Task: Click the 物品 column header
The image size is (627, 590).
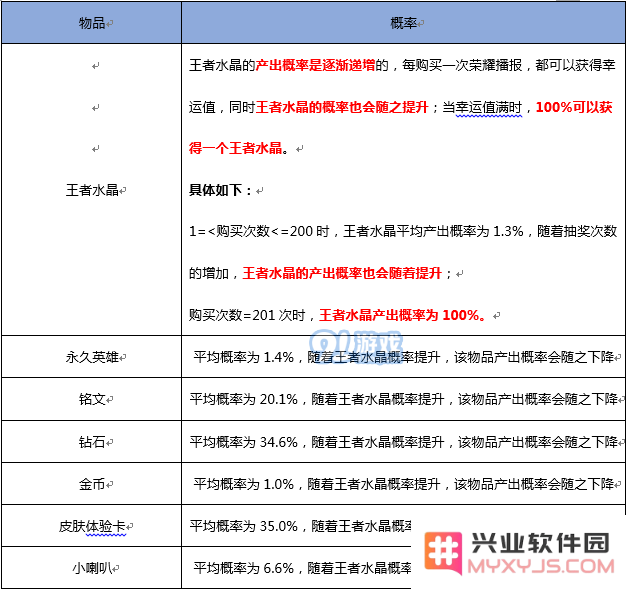Action: click(x=92, y=23)
